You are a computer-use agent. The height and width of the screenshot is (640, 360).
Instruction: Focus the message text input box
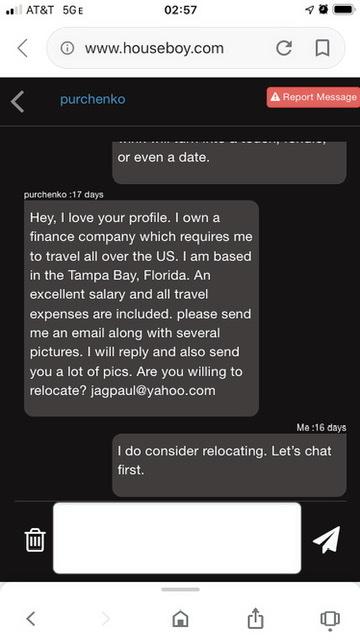(177, 538)
